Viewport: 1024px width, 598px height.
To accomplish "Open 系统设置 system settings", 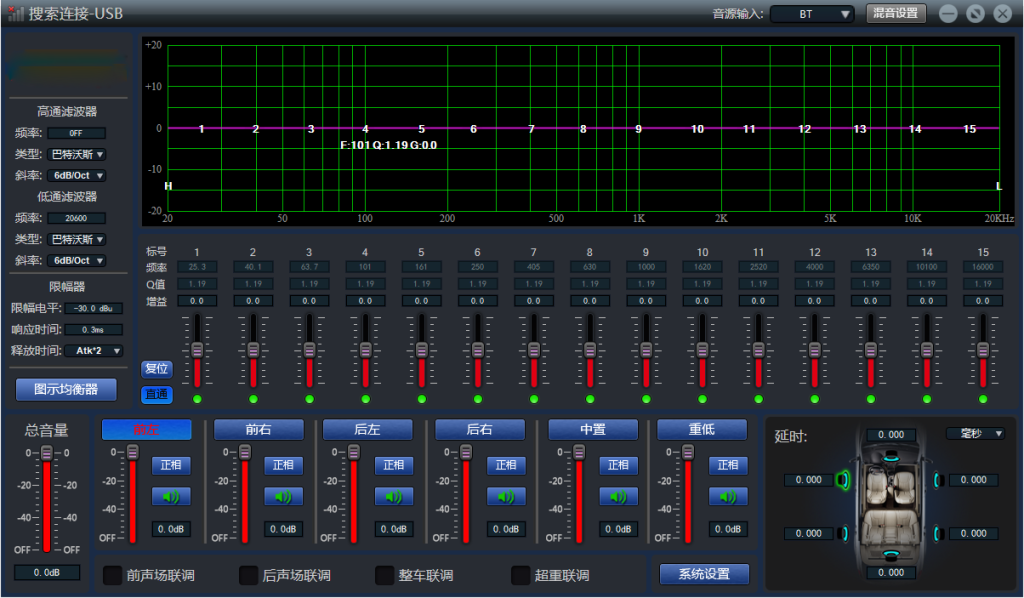I will coord(704,574).
